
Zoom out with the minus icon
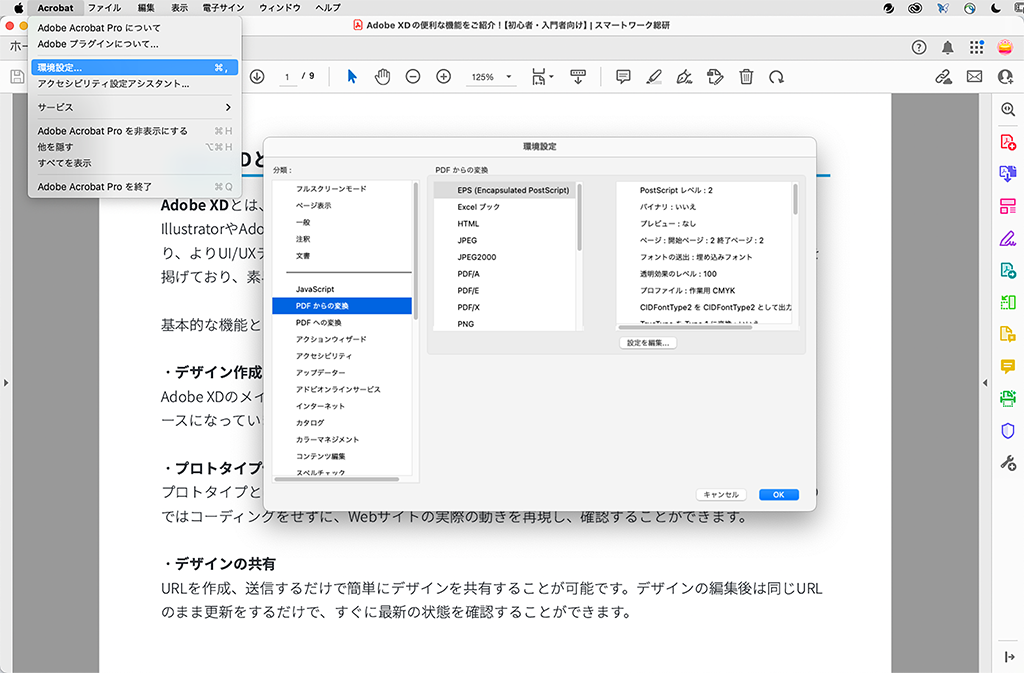(x=413, y=77)
